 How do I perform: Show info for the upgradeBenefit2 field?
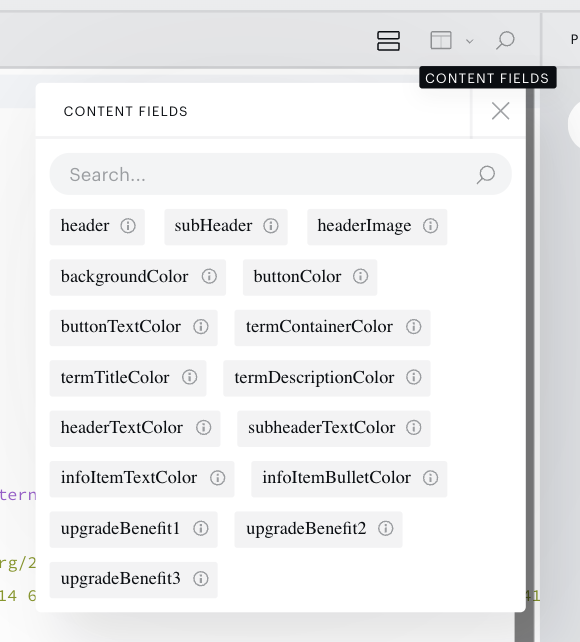[x=386, y=529]
